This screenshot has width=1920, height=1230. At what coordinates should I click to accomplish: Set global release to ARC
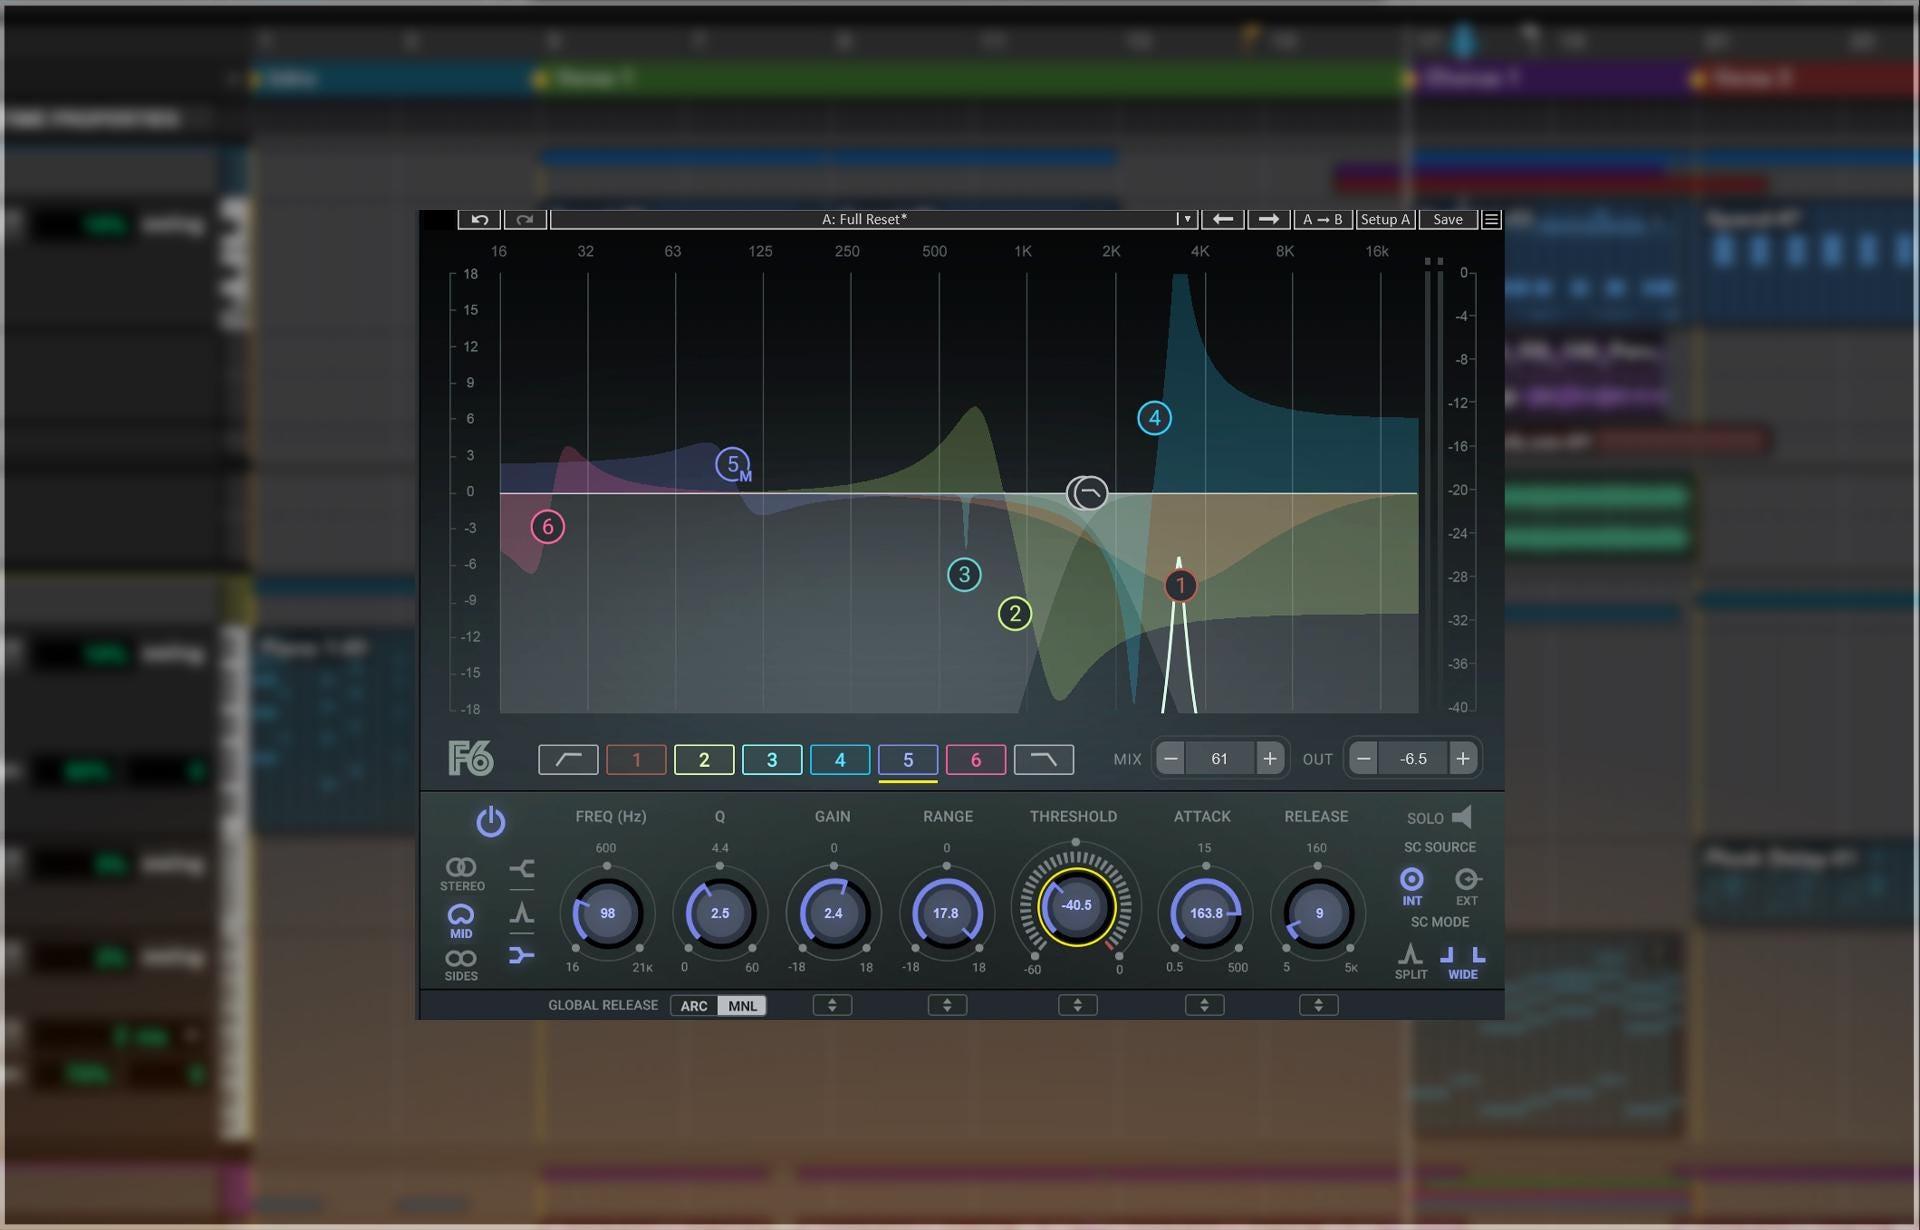694,1006
